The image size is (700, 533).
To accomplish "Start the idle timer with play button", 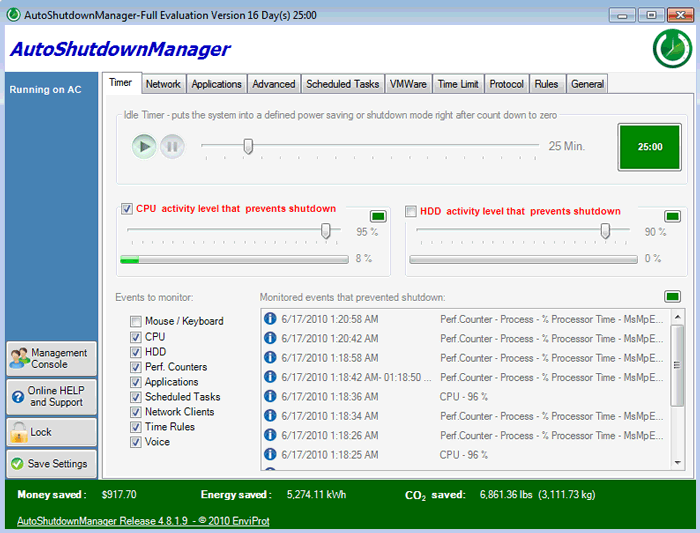I will [x=144, y=146].
